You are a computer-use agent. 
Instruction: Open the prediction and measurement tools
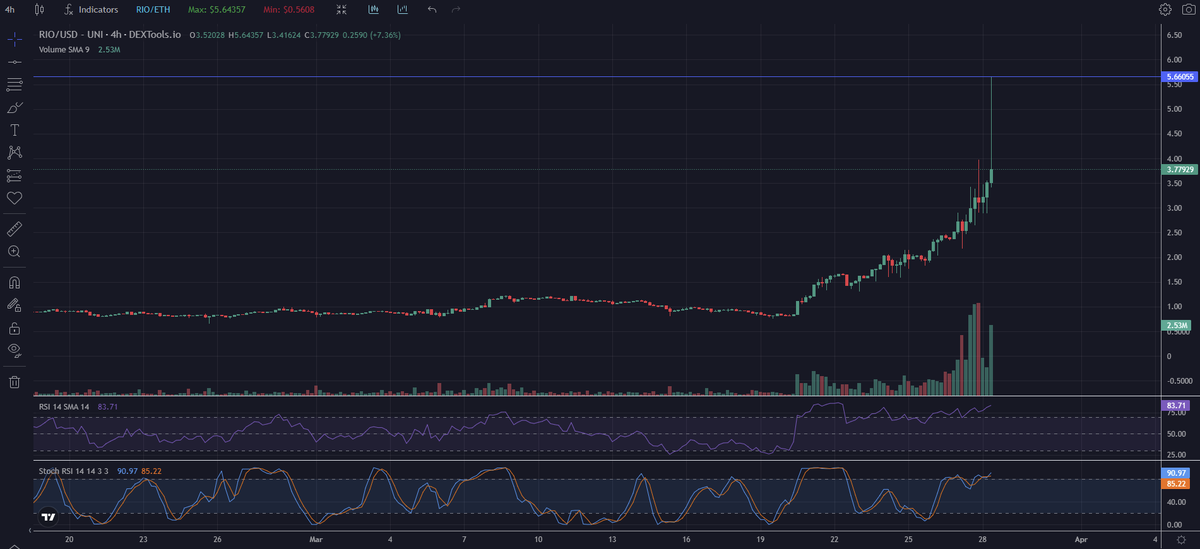pyautogui.click(x=14, y=176)
